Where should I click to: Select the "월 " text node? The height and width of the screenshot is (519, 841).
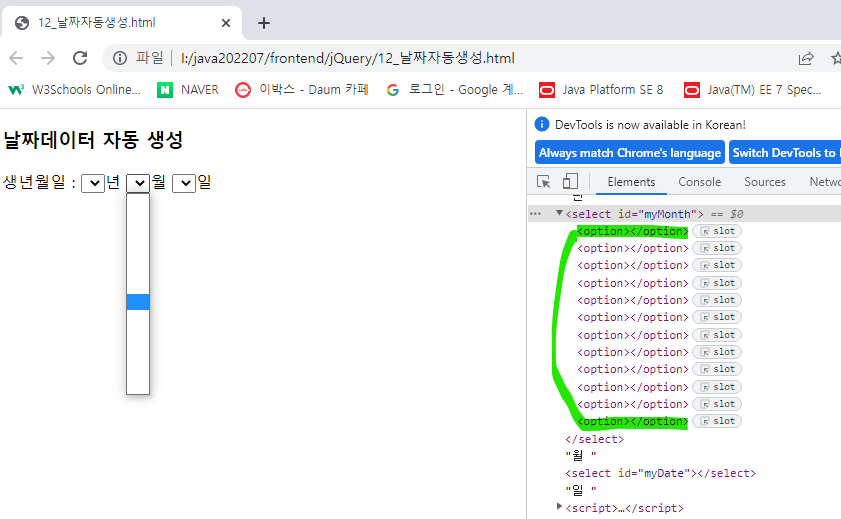click(580, 456)
